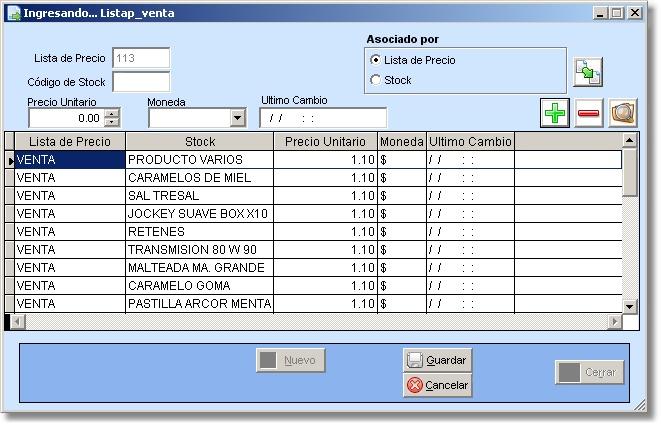Click the Guardar save button
The height and width of the screenshot is (426, 661).
437,360
